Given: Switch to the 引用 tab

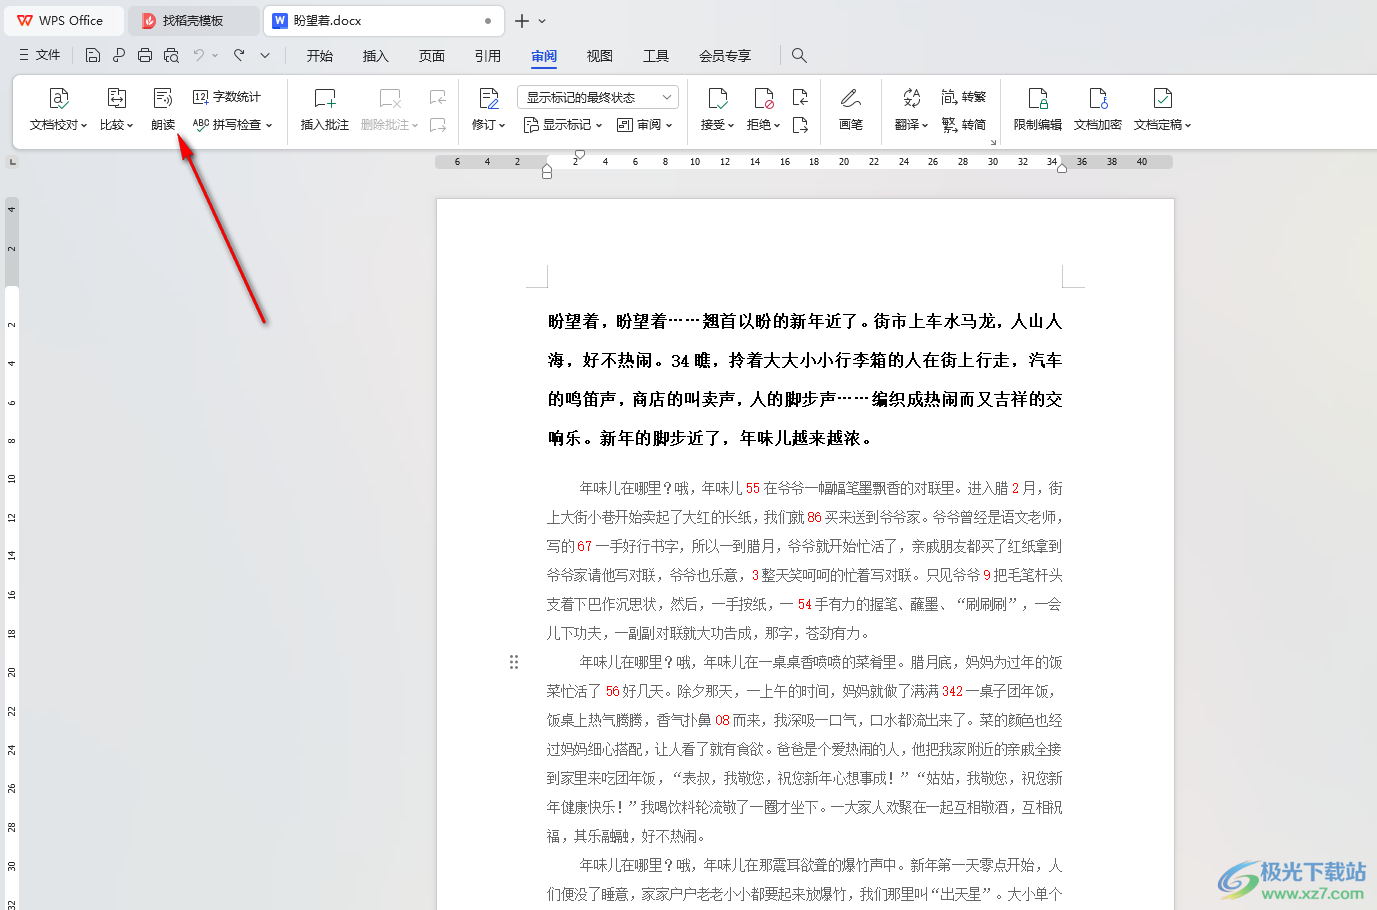Looking at the screenshot, I should coord(488,56).
